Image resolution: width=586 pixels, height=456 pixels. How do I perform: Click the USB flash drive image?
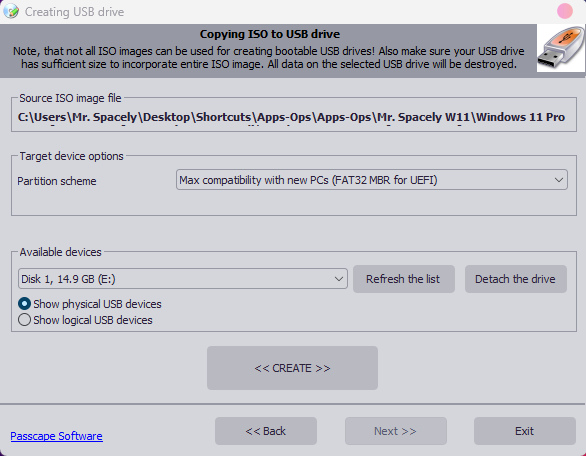coord(561,48)
